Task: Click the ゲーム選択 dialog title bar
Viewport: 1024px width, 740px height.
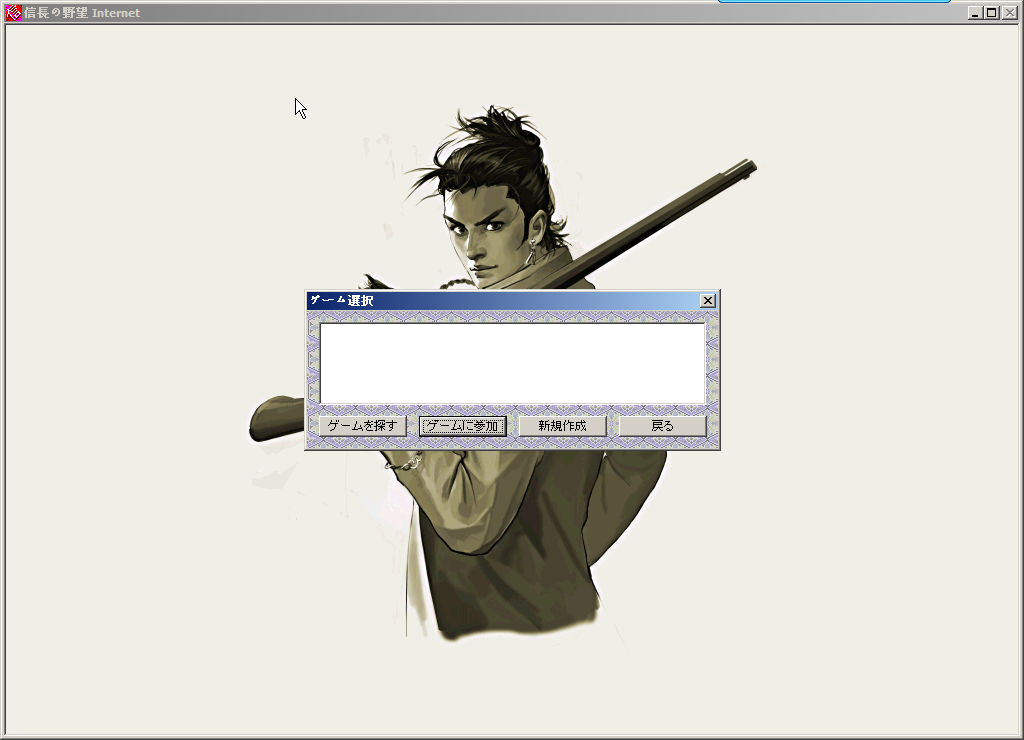Action: pyautogui.click(x=500, y=301)
